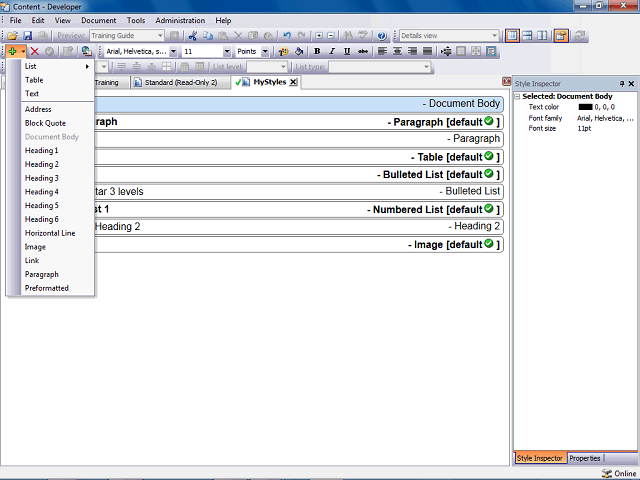Click the highlighted properties pane icon
Image resolution: width=640 pixels, height=480 pixels.
pos(561,36)
